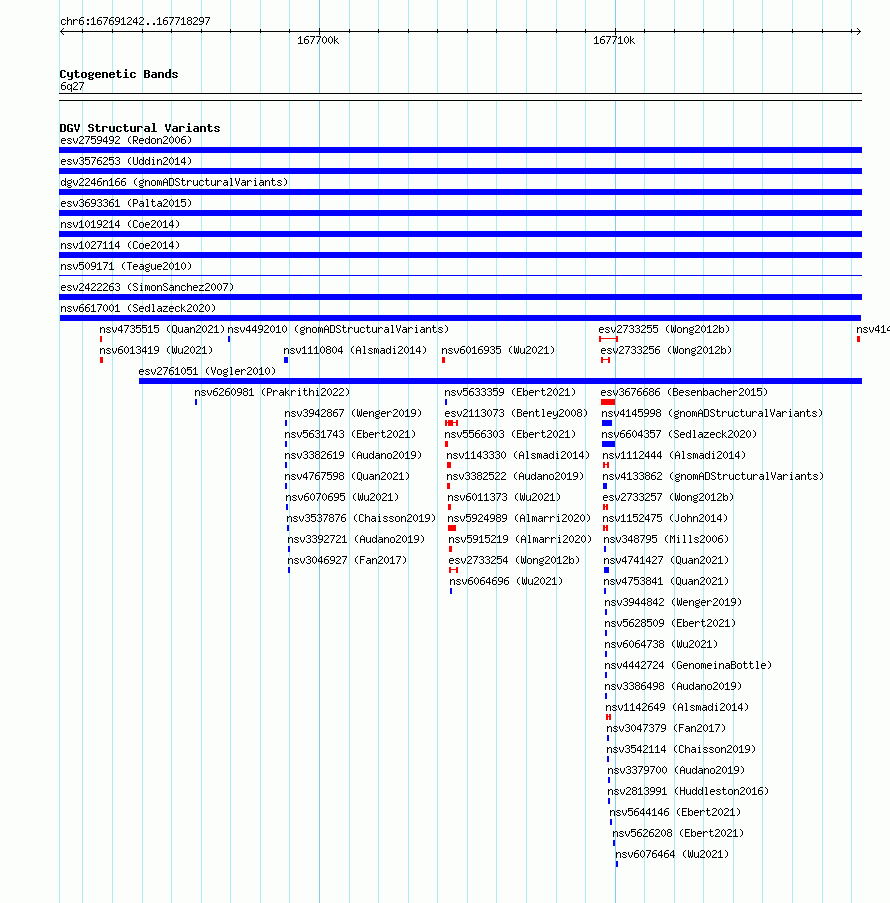
Task: Open nsv4741427 (Quan2021) label
Action: [666, 561]
